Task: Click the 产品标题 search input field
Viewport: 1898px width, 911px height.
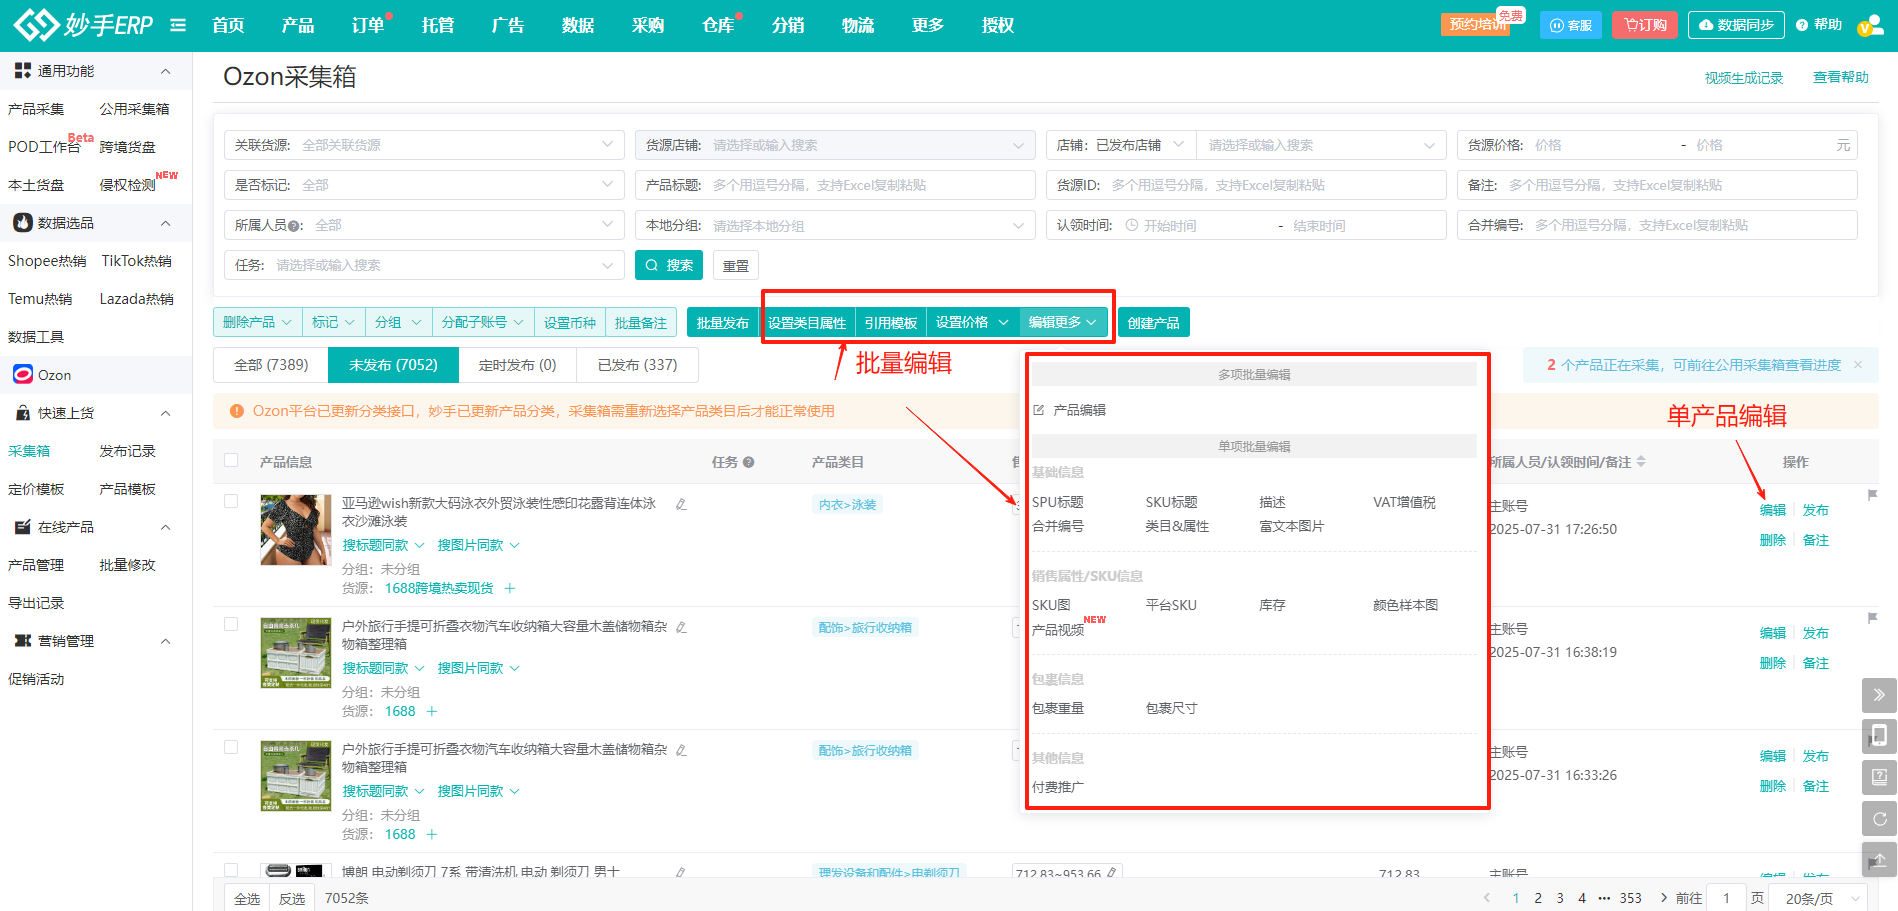Action: 835,185
